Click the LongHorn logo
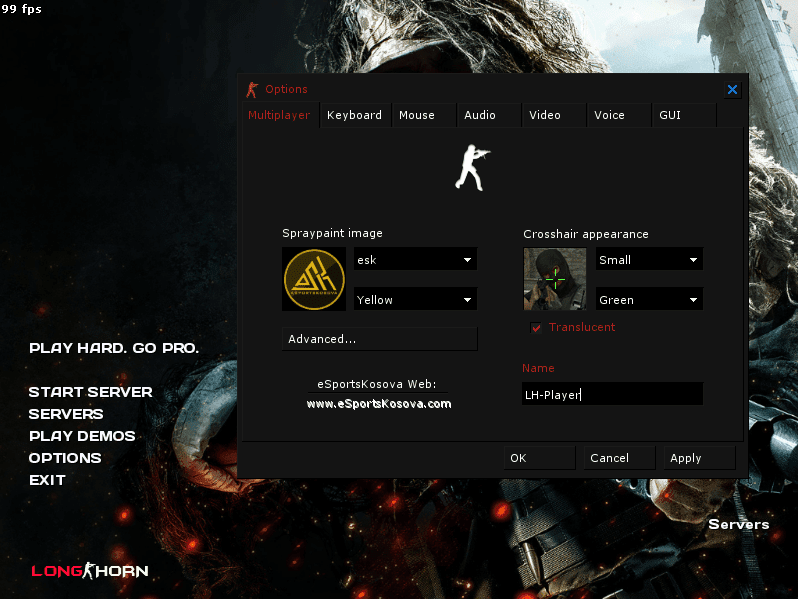This screenshot has width=798, height=599. (90, 571)
